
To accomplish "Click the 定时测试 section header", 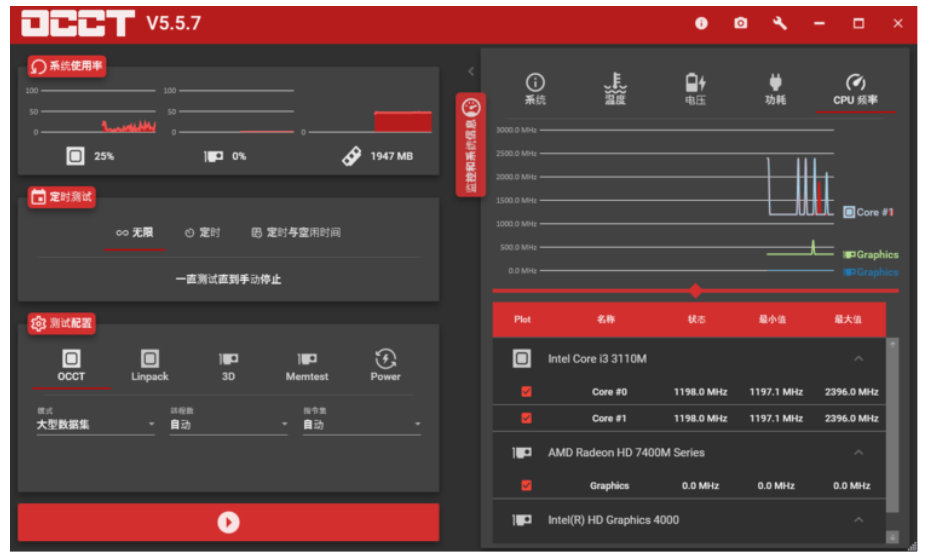I will pyautogui.click(x=61, y=197).
